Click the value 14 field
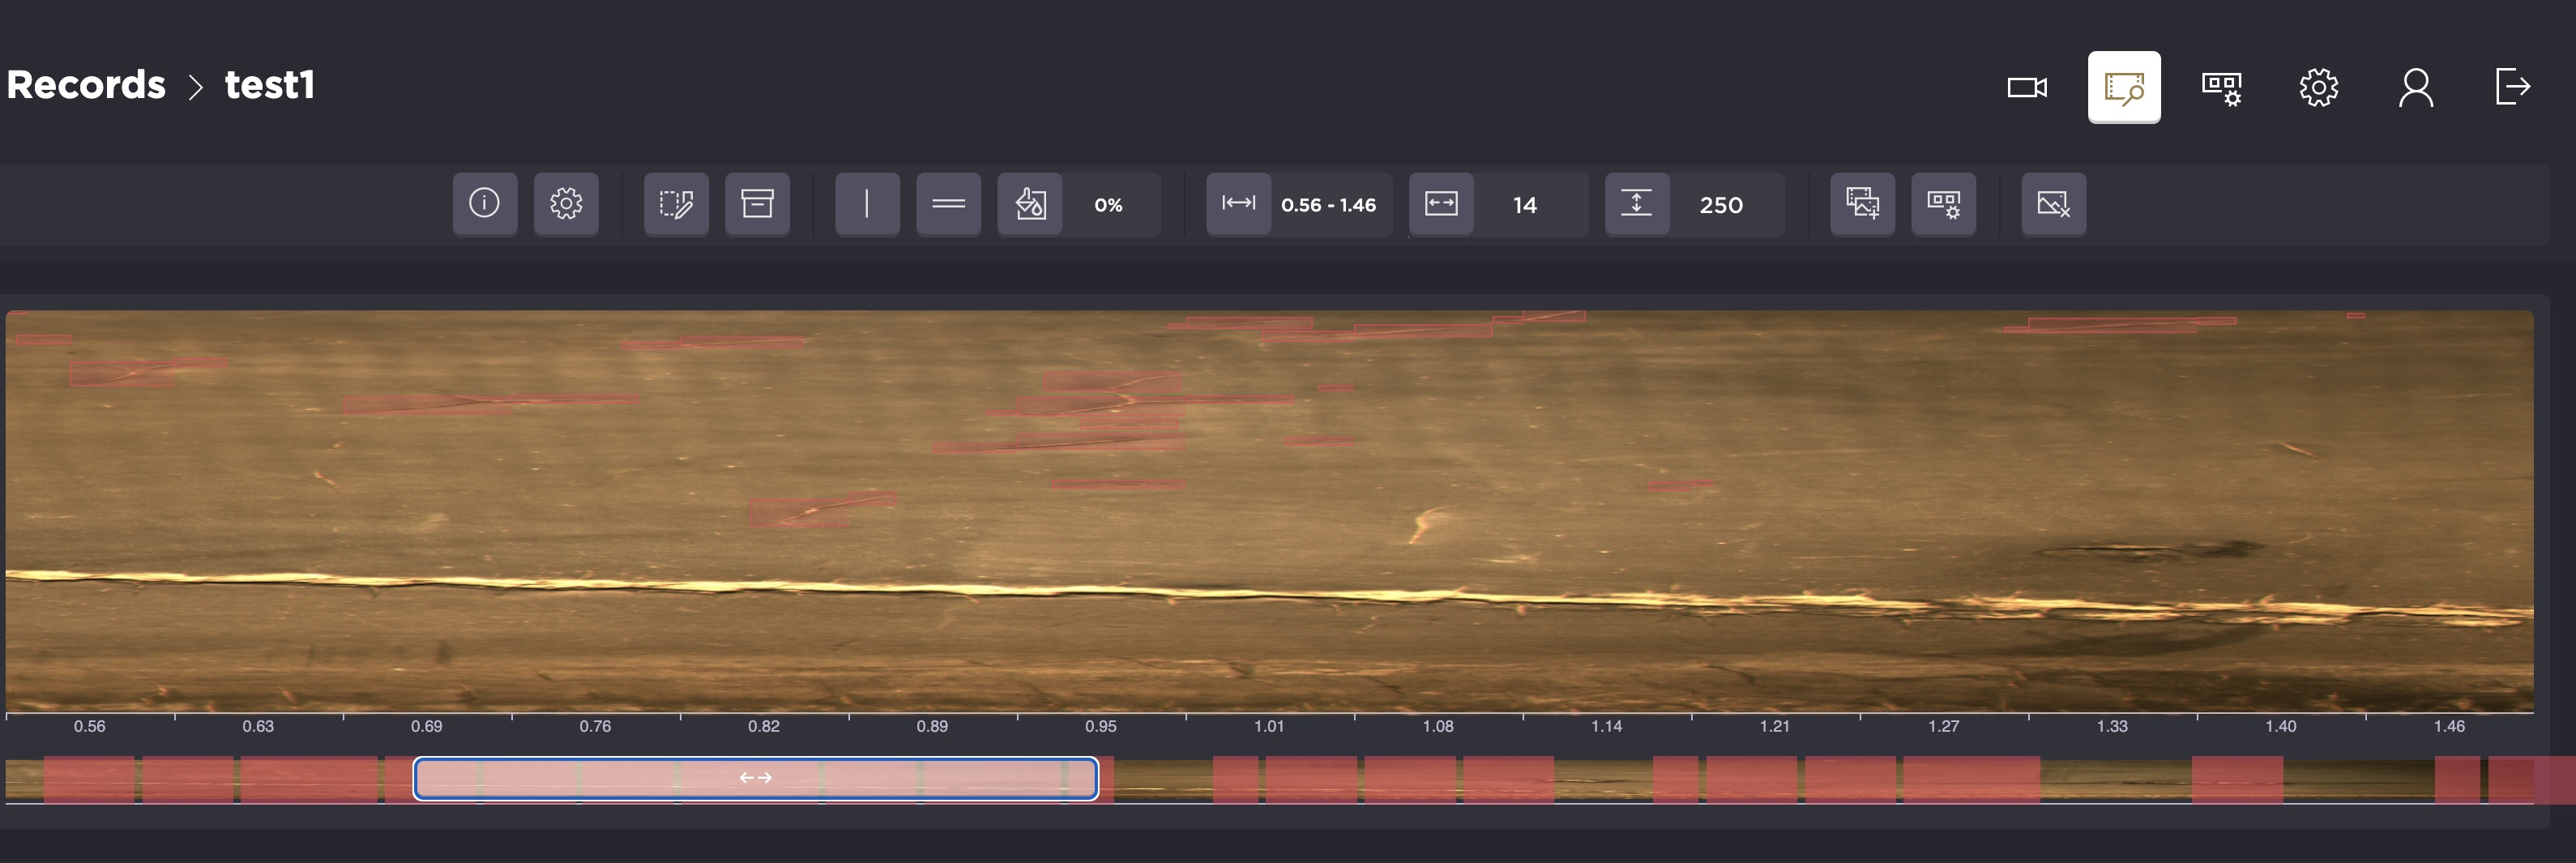This screenshot has height=863, width=2576. [x=1524, y=205]
